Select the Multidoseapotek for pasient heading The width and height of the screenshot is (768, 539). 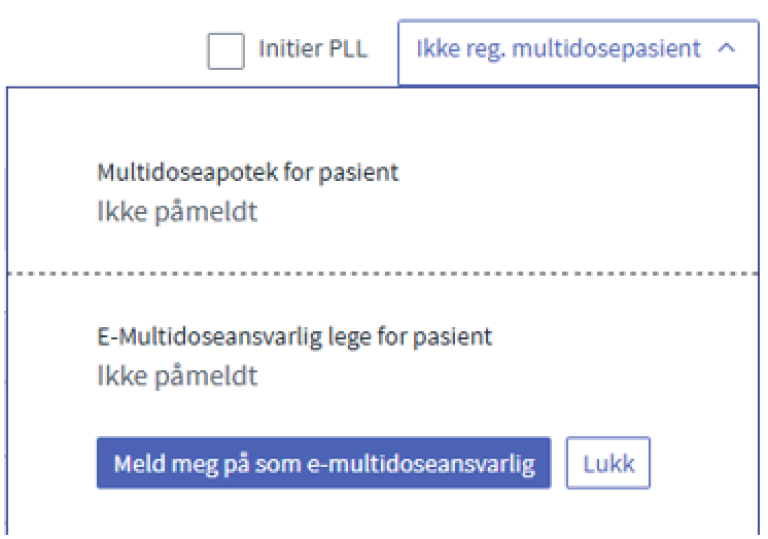point(248,173)
